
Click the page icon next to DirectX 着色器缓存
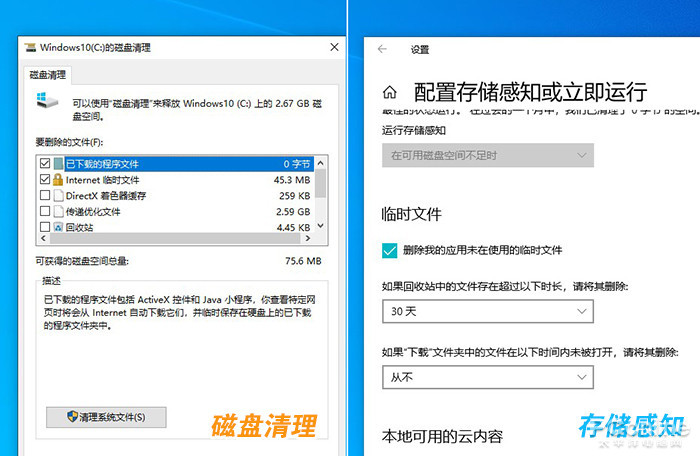pos(58,196)
